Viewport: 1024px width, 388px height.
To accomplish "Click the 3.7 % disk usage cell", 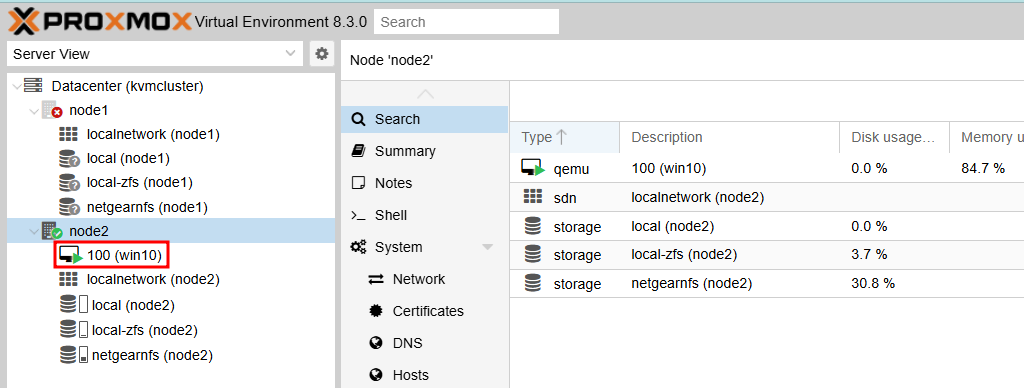I will (869, 254).
